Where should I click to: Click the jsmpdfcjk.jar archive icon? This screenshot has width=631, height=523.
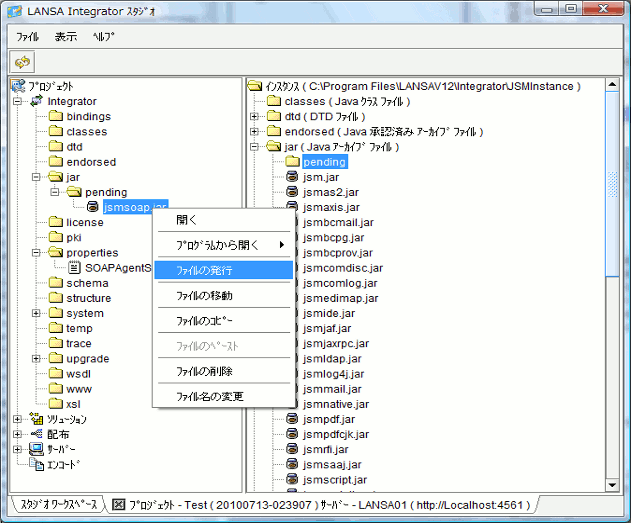click(292, 434)
